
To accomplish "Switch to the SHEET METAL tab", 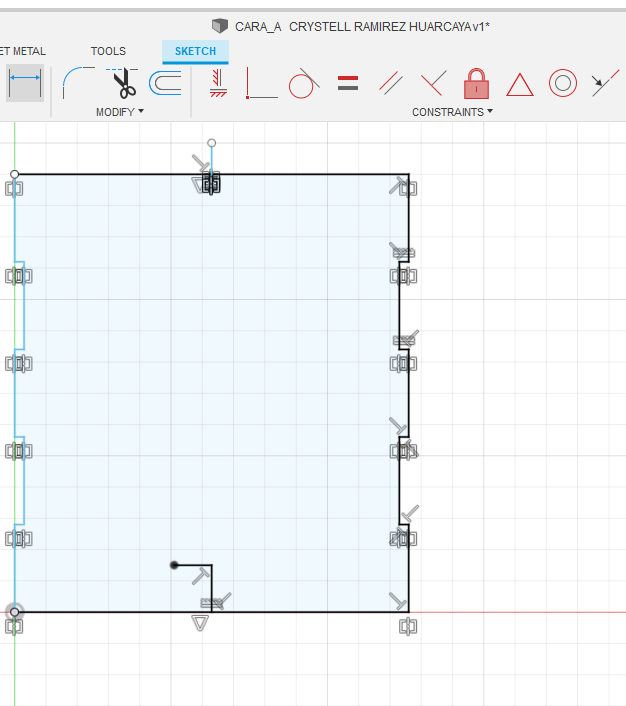I will pos(23,51).
